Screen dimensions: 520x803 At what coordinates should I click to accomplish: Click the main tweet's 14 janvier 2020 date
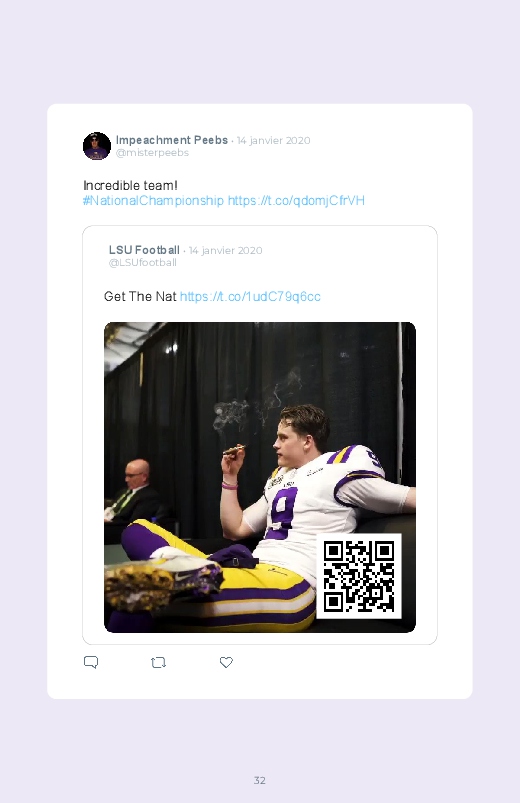pyautogui.click(x=274, y=140)
